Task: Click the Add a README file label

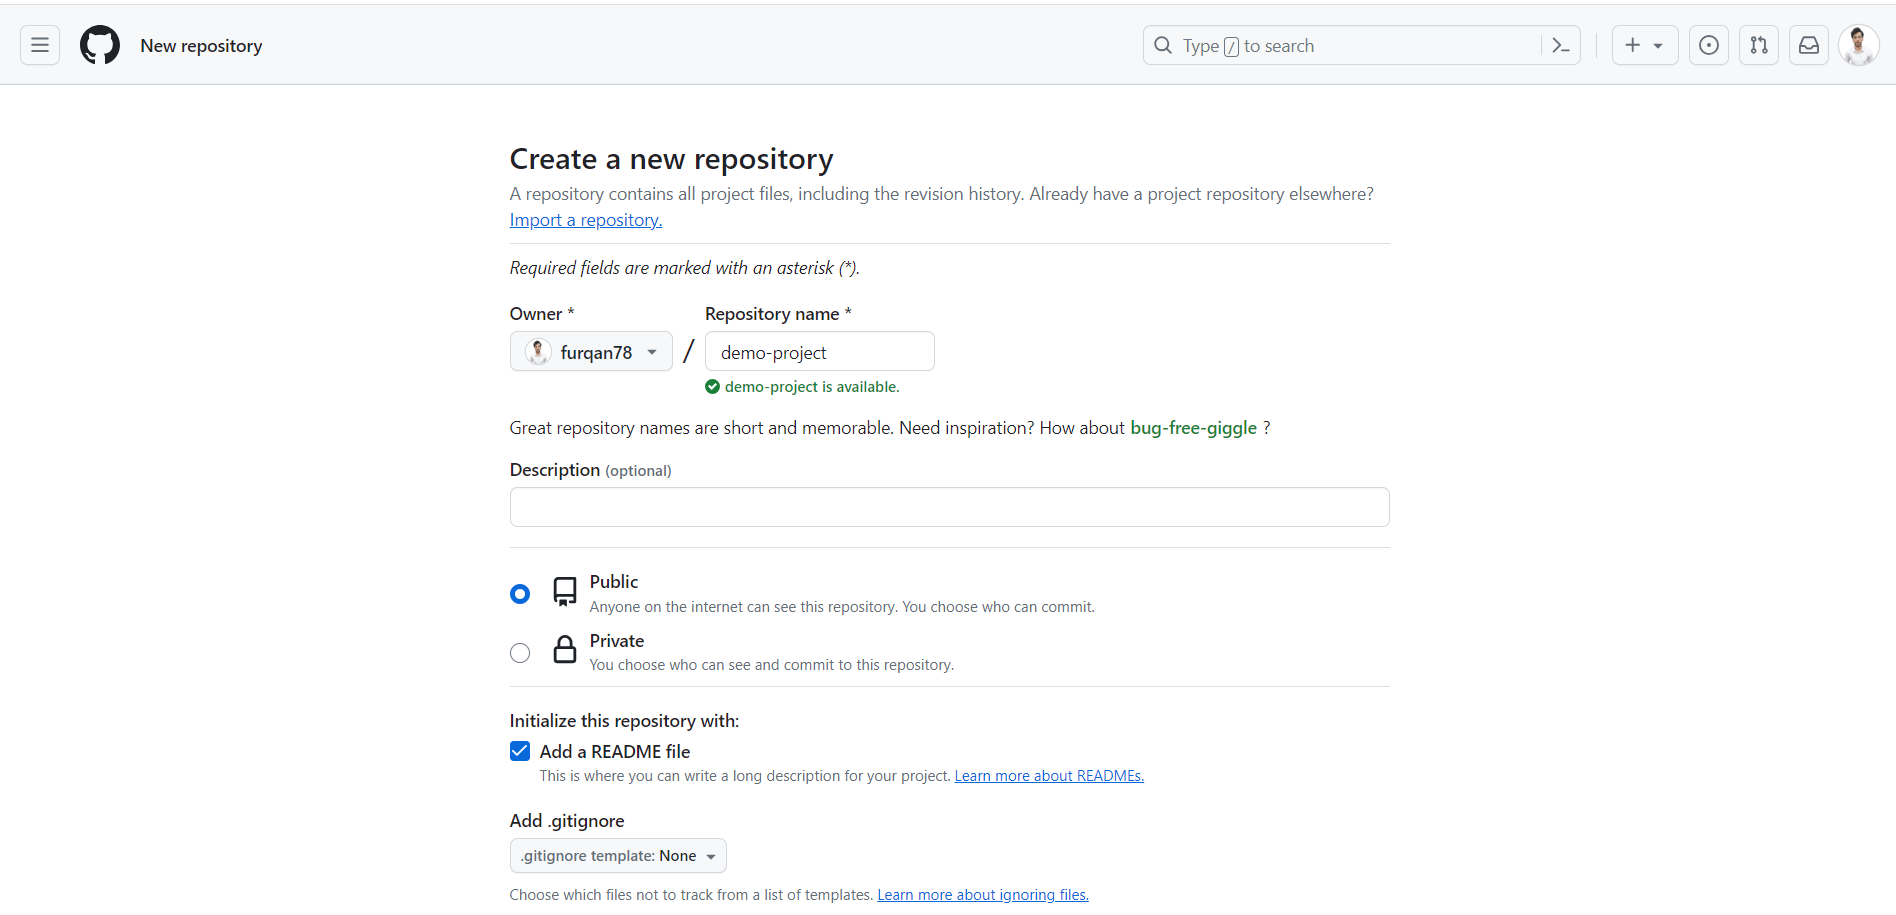Action: tap(615, 752)
